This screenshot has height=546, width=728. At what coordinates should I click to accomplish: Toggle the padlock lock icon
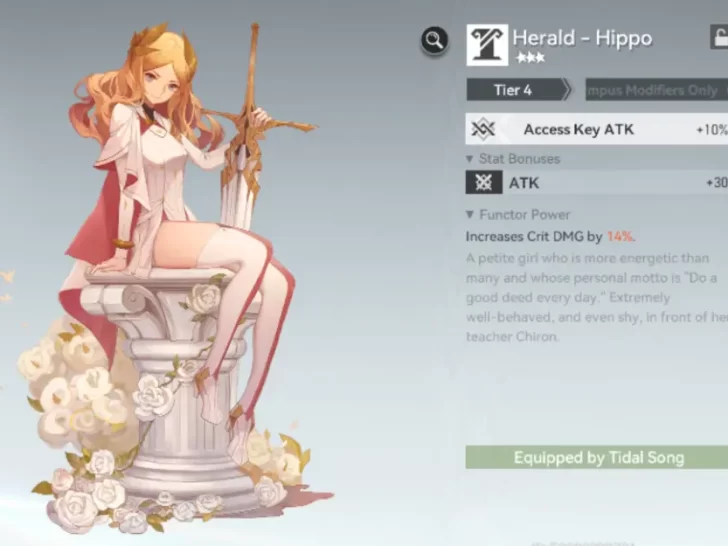(719, 37)
